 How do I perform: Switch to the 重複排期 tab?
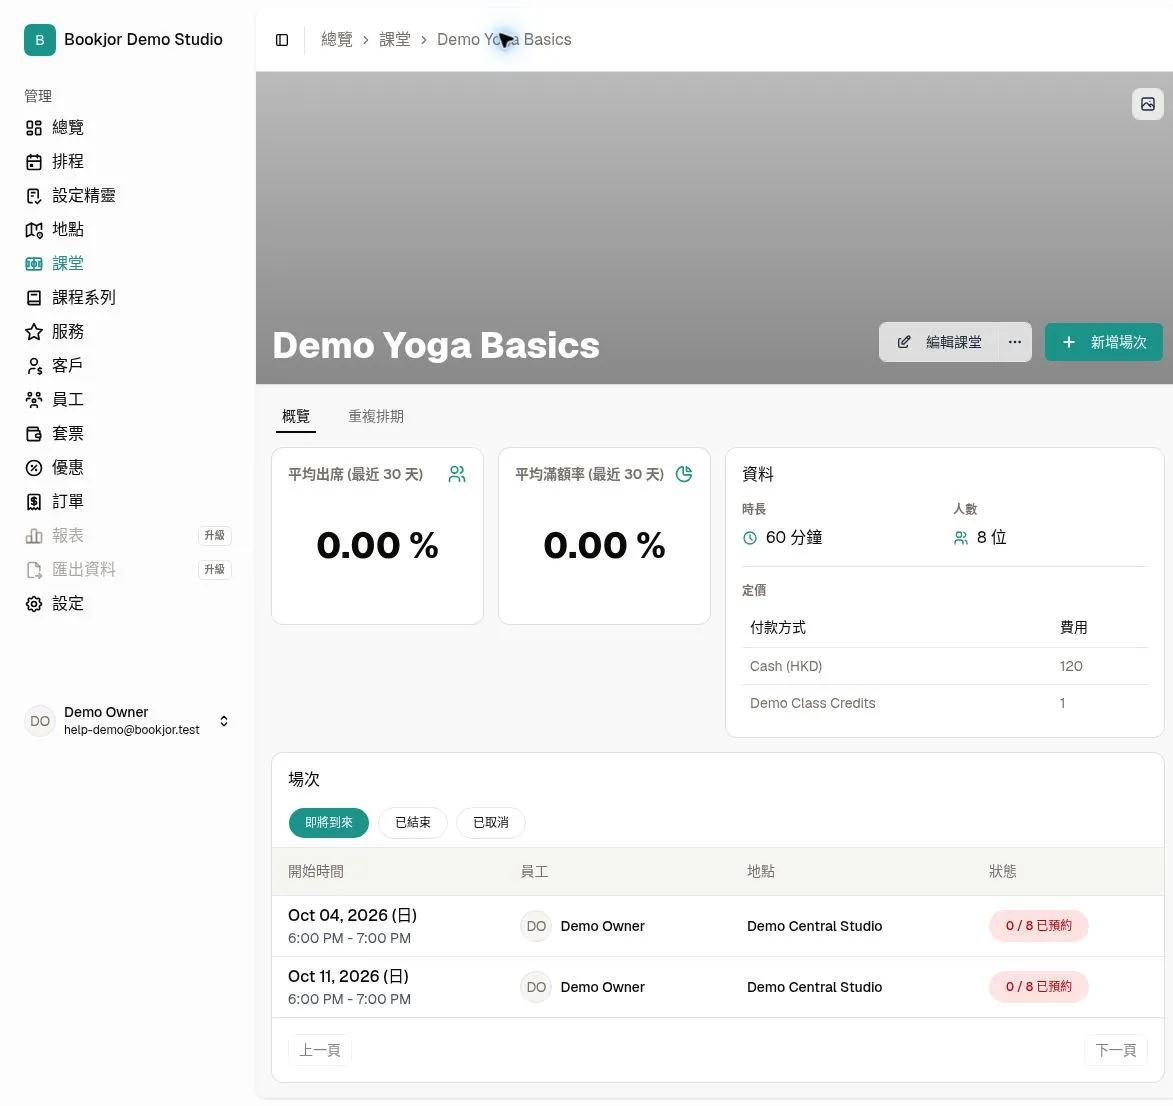(x=376, y=416)
